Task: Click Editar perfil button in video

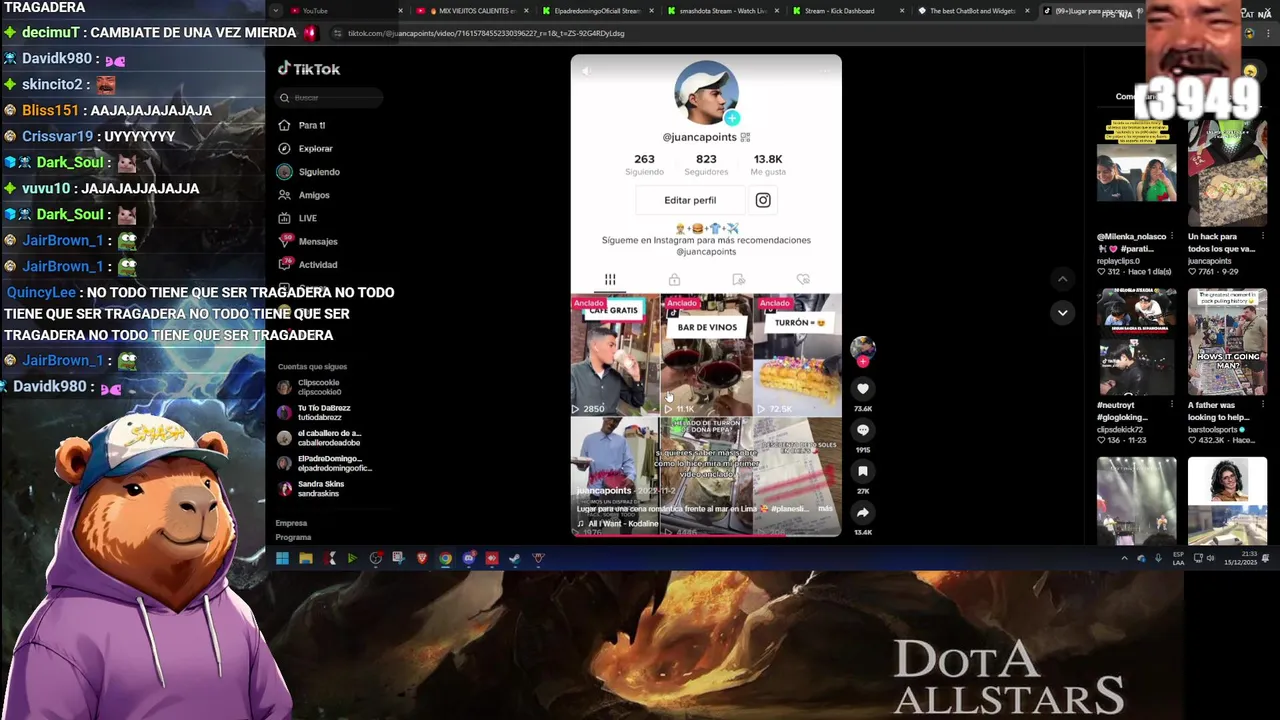Action: point(690,200)
